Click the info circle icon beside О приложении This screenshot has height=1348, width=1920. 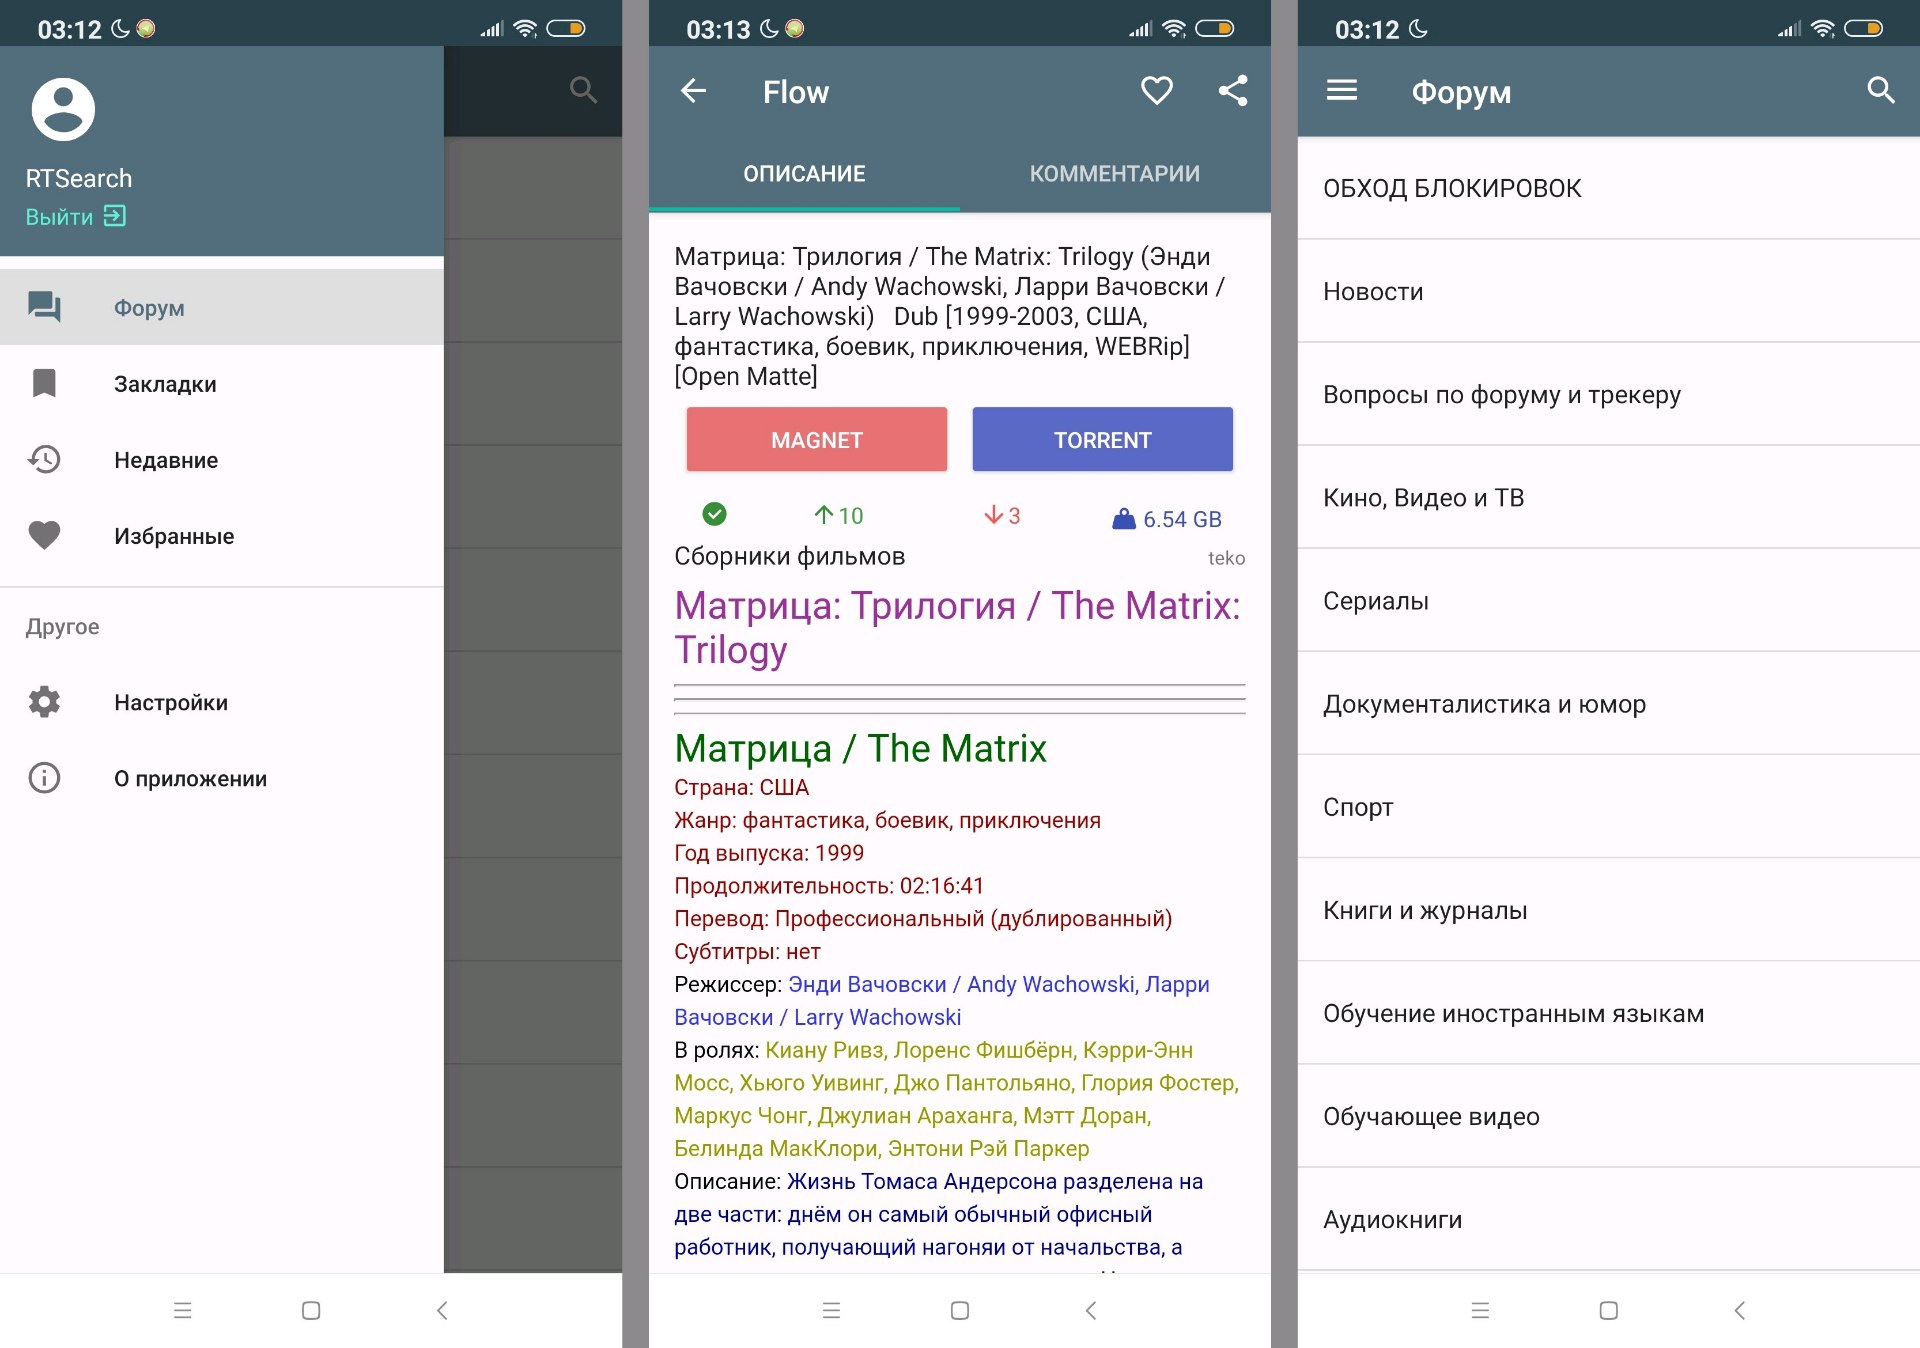44,778
